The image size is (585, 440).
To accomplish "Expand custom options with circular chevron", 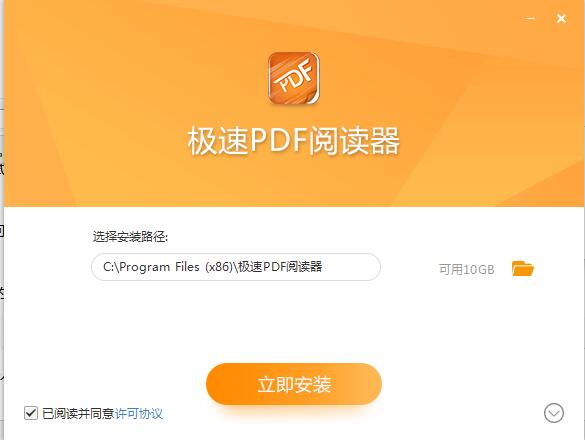I will coord(554,413).
